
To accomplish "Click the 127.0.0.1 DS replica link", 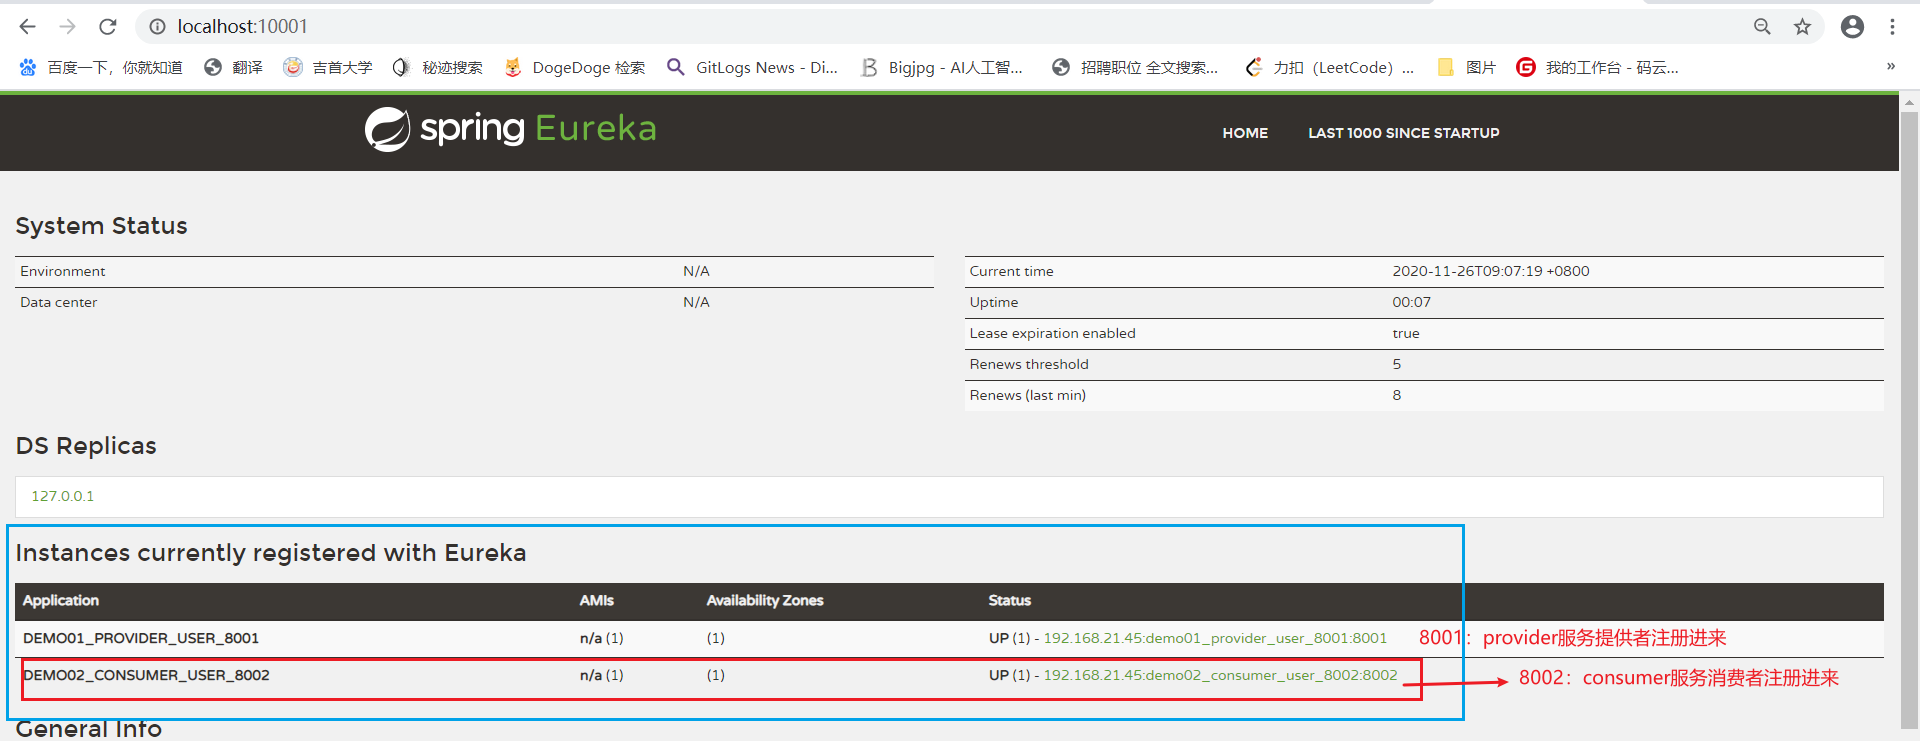I will pyautogui.click(x=62, y=496).
